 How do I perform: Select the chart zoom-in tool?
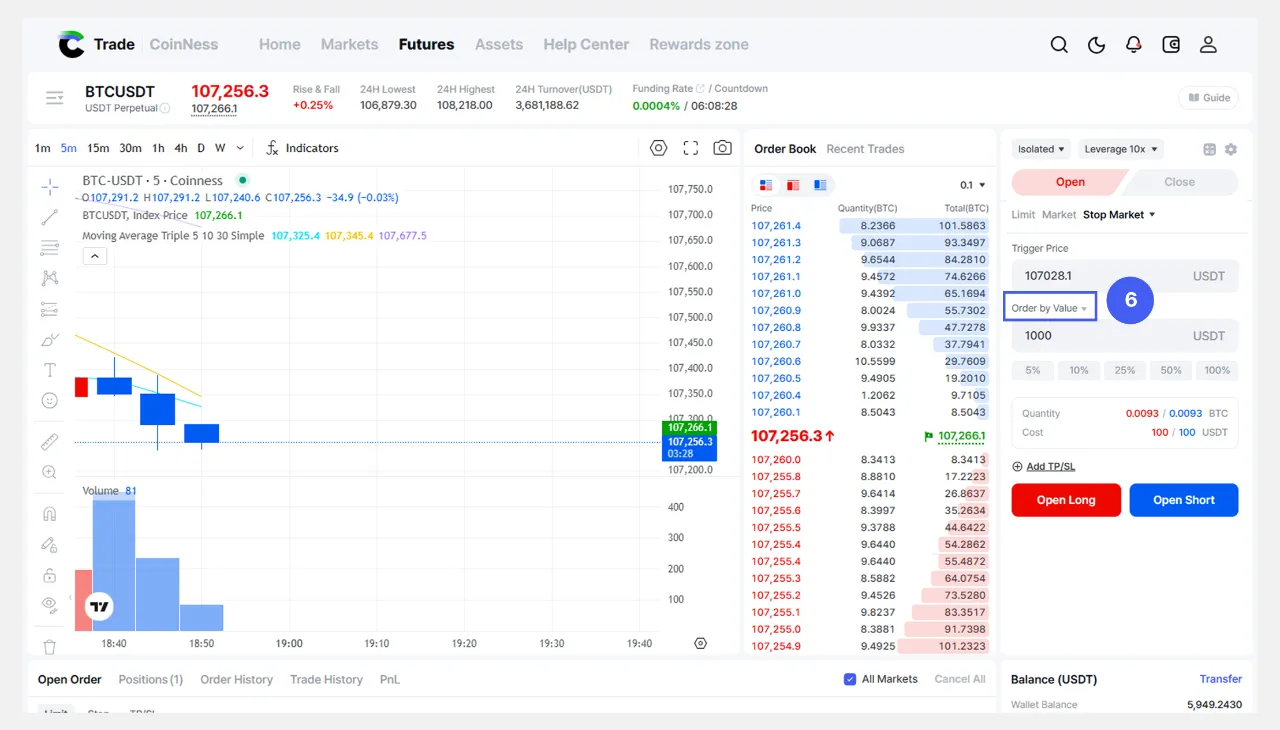click(50, 472)
